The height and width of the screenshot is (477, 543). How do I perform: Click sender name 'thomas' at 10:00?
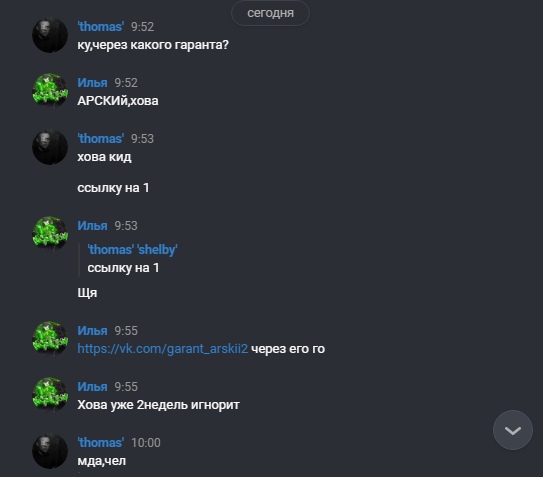click(100, 443)
